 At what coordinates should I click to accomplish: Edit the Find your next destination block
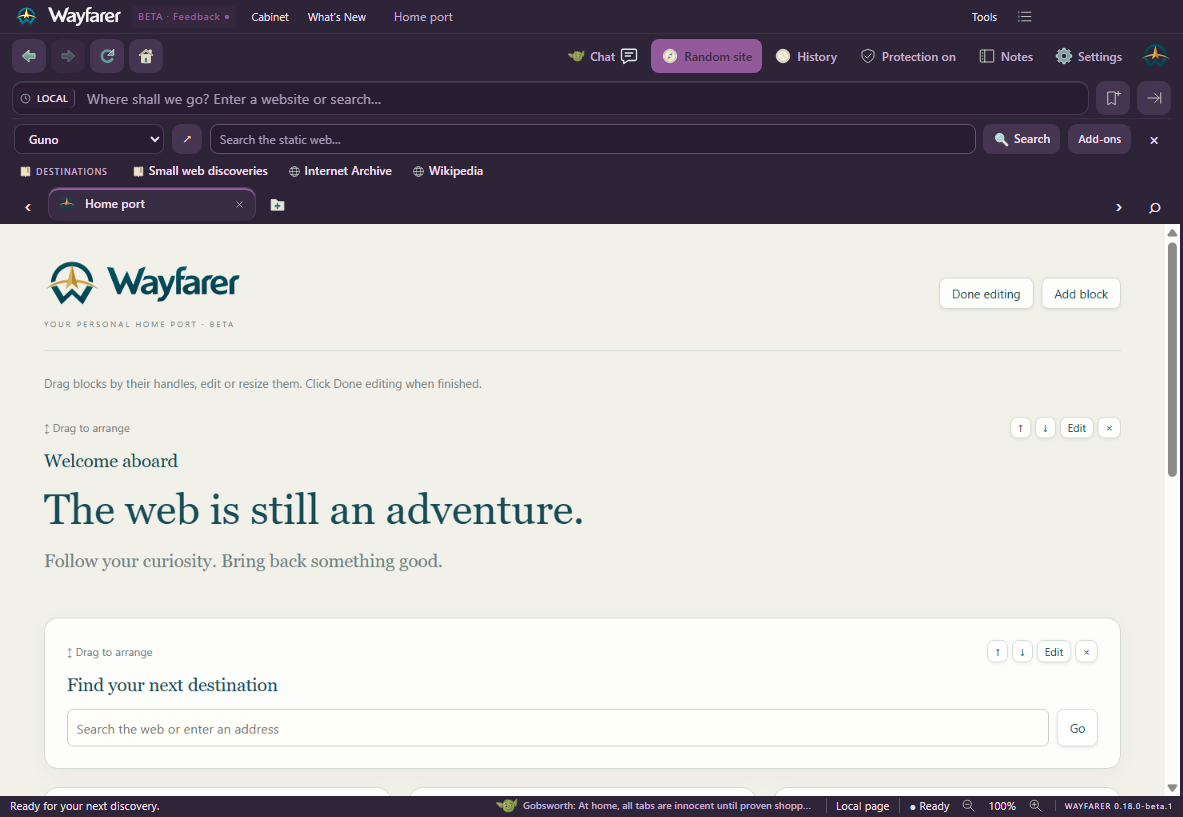(1054, 652)
